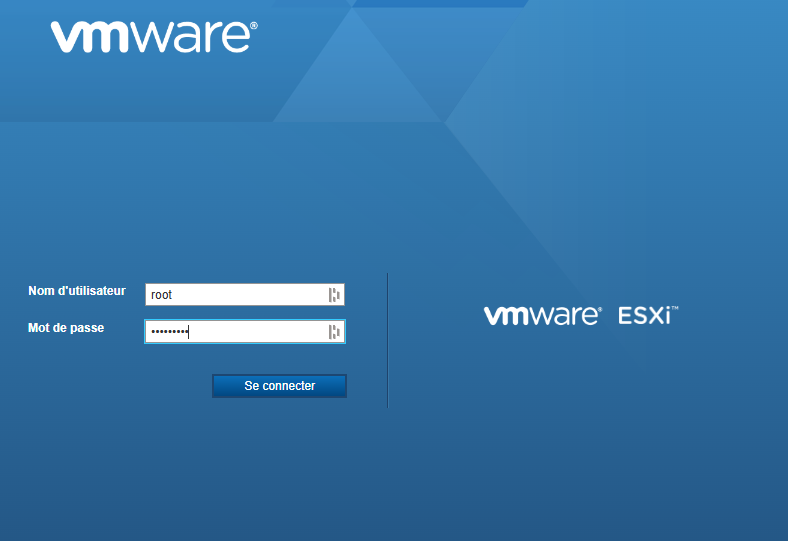Click the trademark symbol after ESXi

tap(675, 309)
